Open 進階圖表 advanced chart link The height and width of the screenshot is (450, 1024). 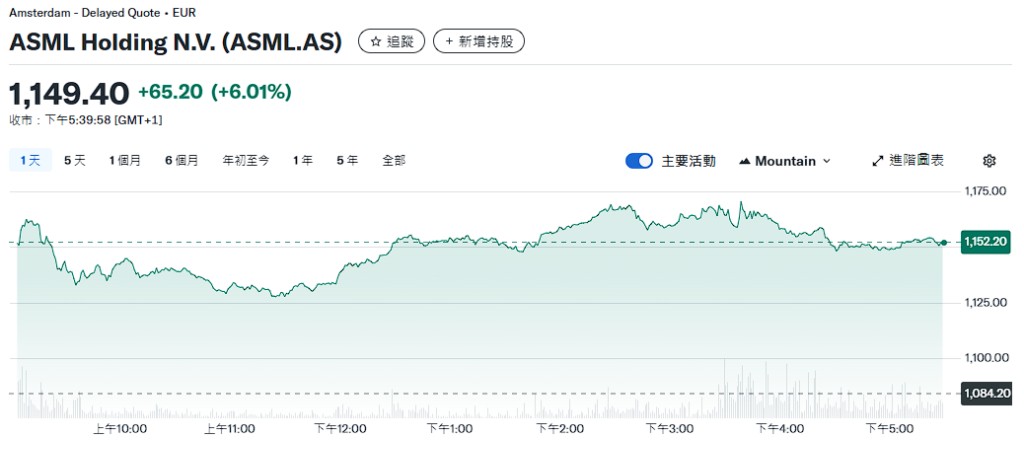click(916, 161)
